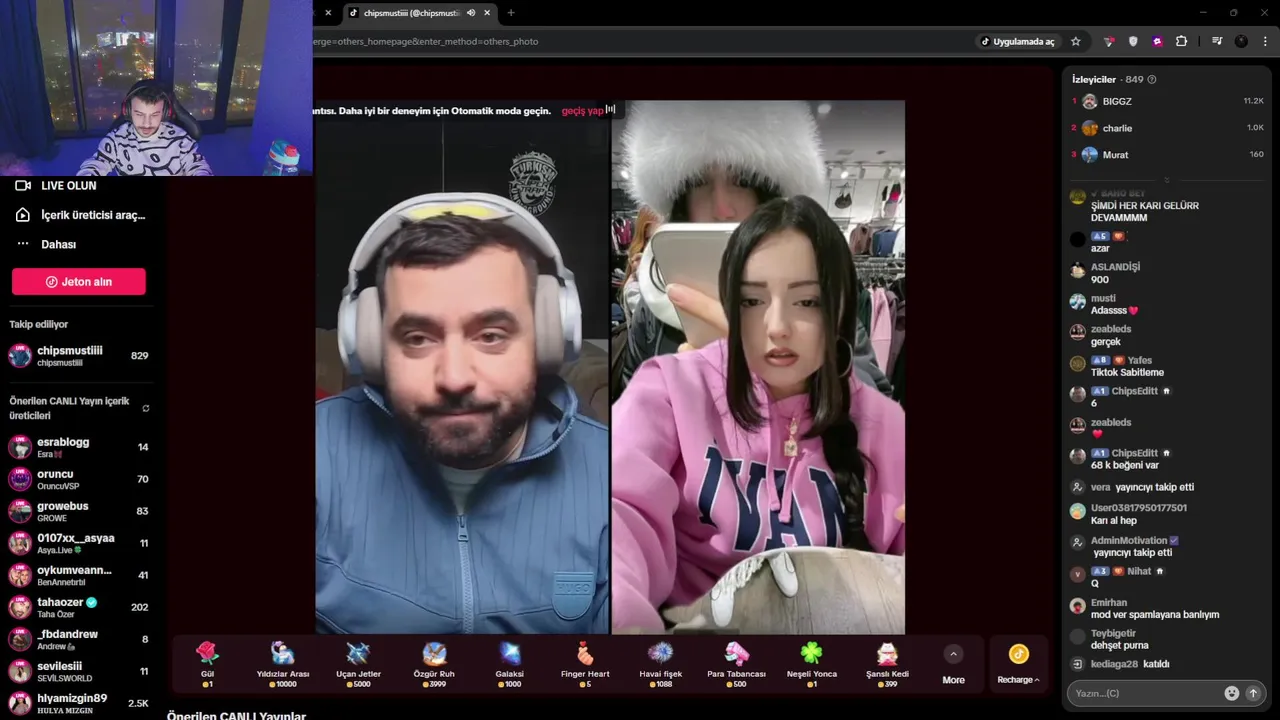
Task: Send the Şanslı Kedi gift
Action: point(887,665)
